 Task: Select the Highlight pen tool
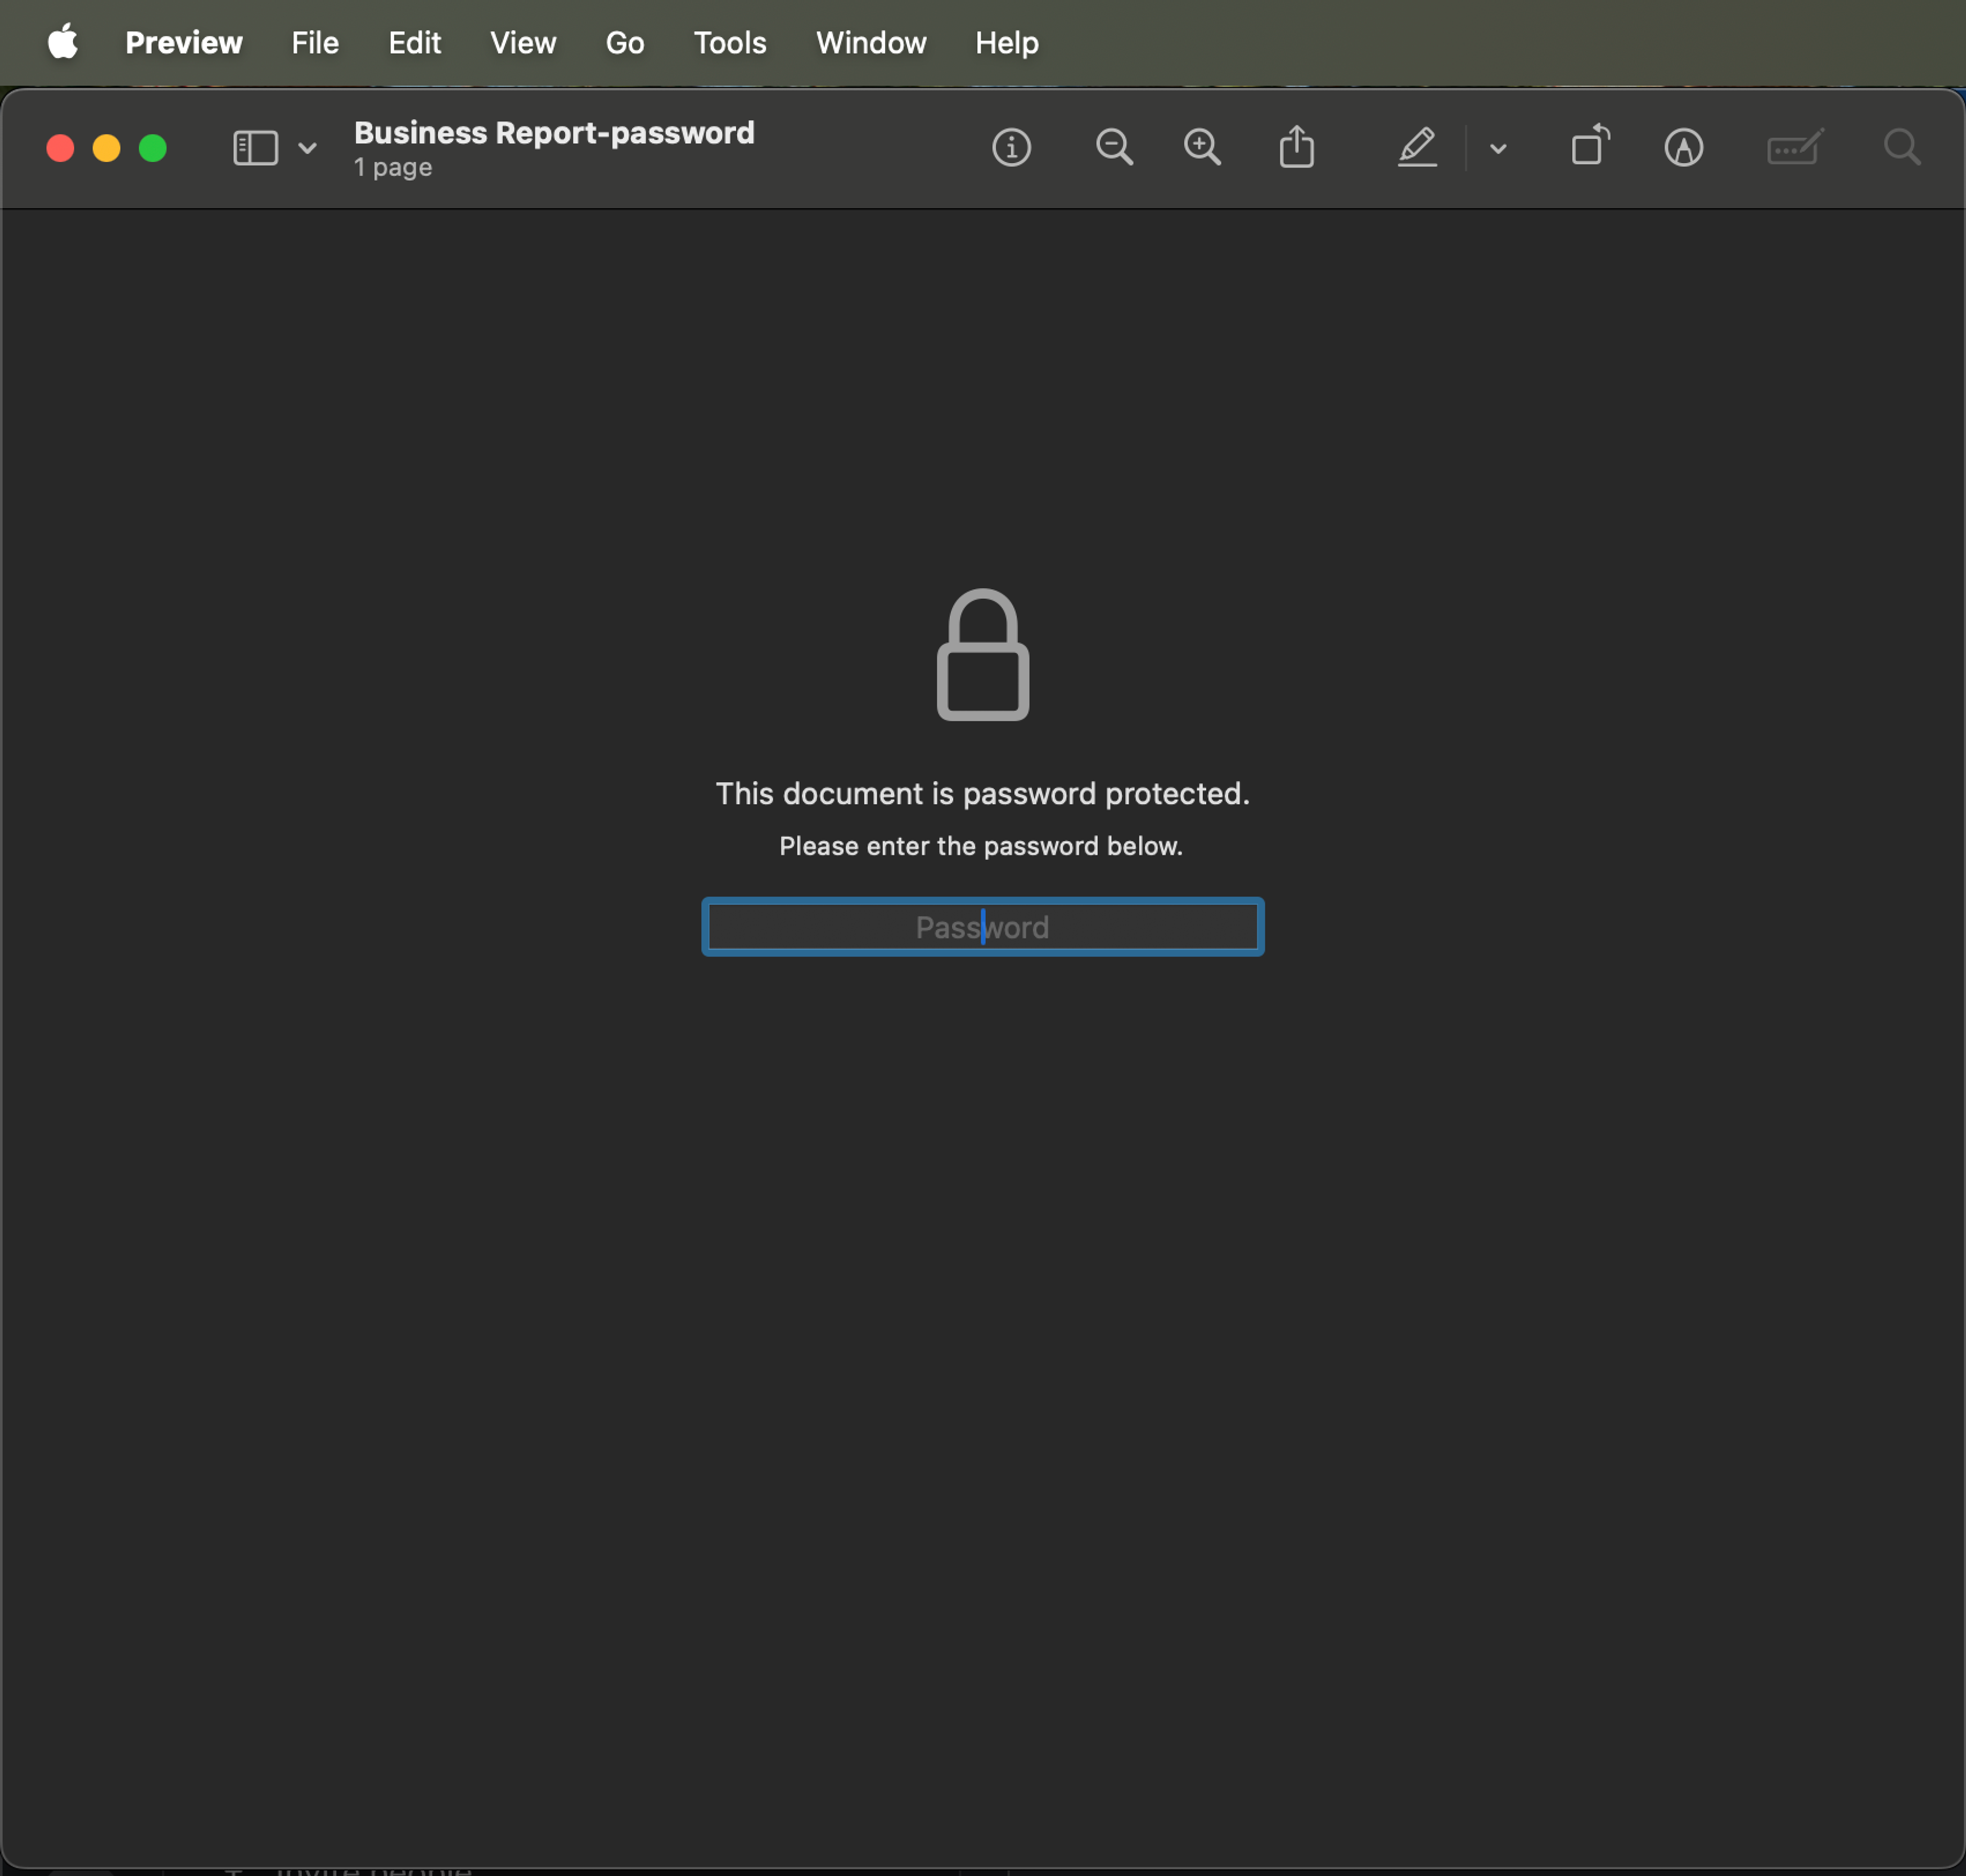pyautogui.click(x=1417, y=148)
